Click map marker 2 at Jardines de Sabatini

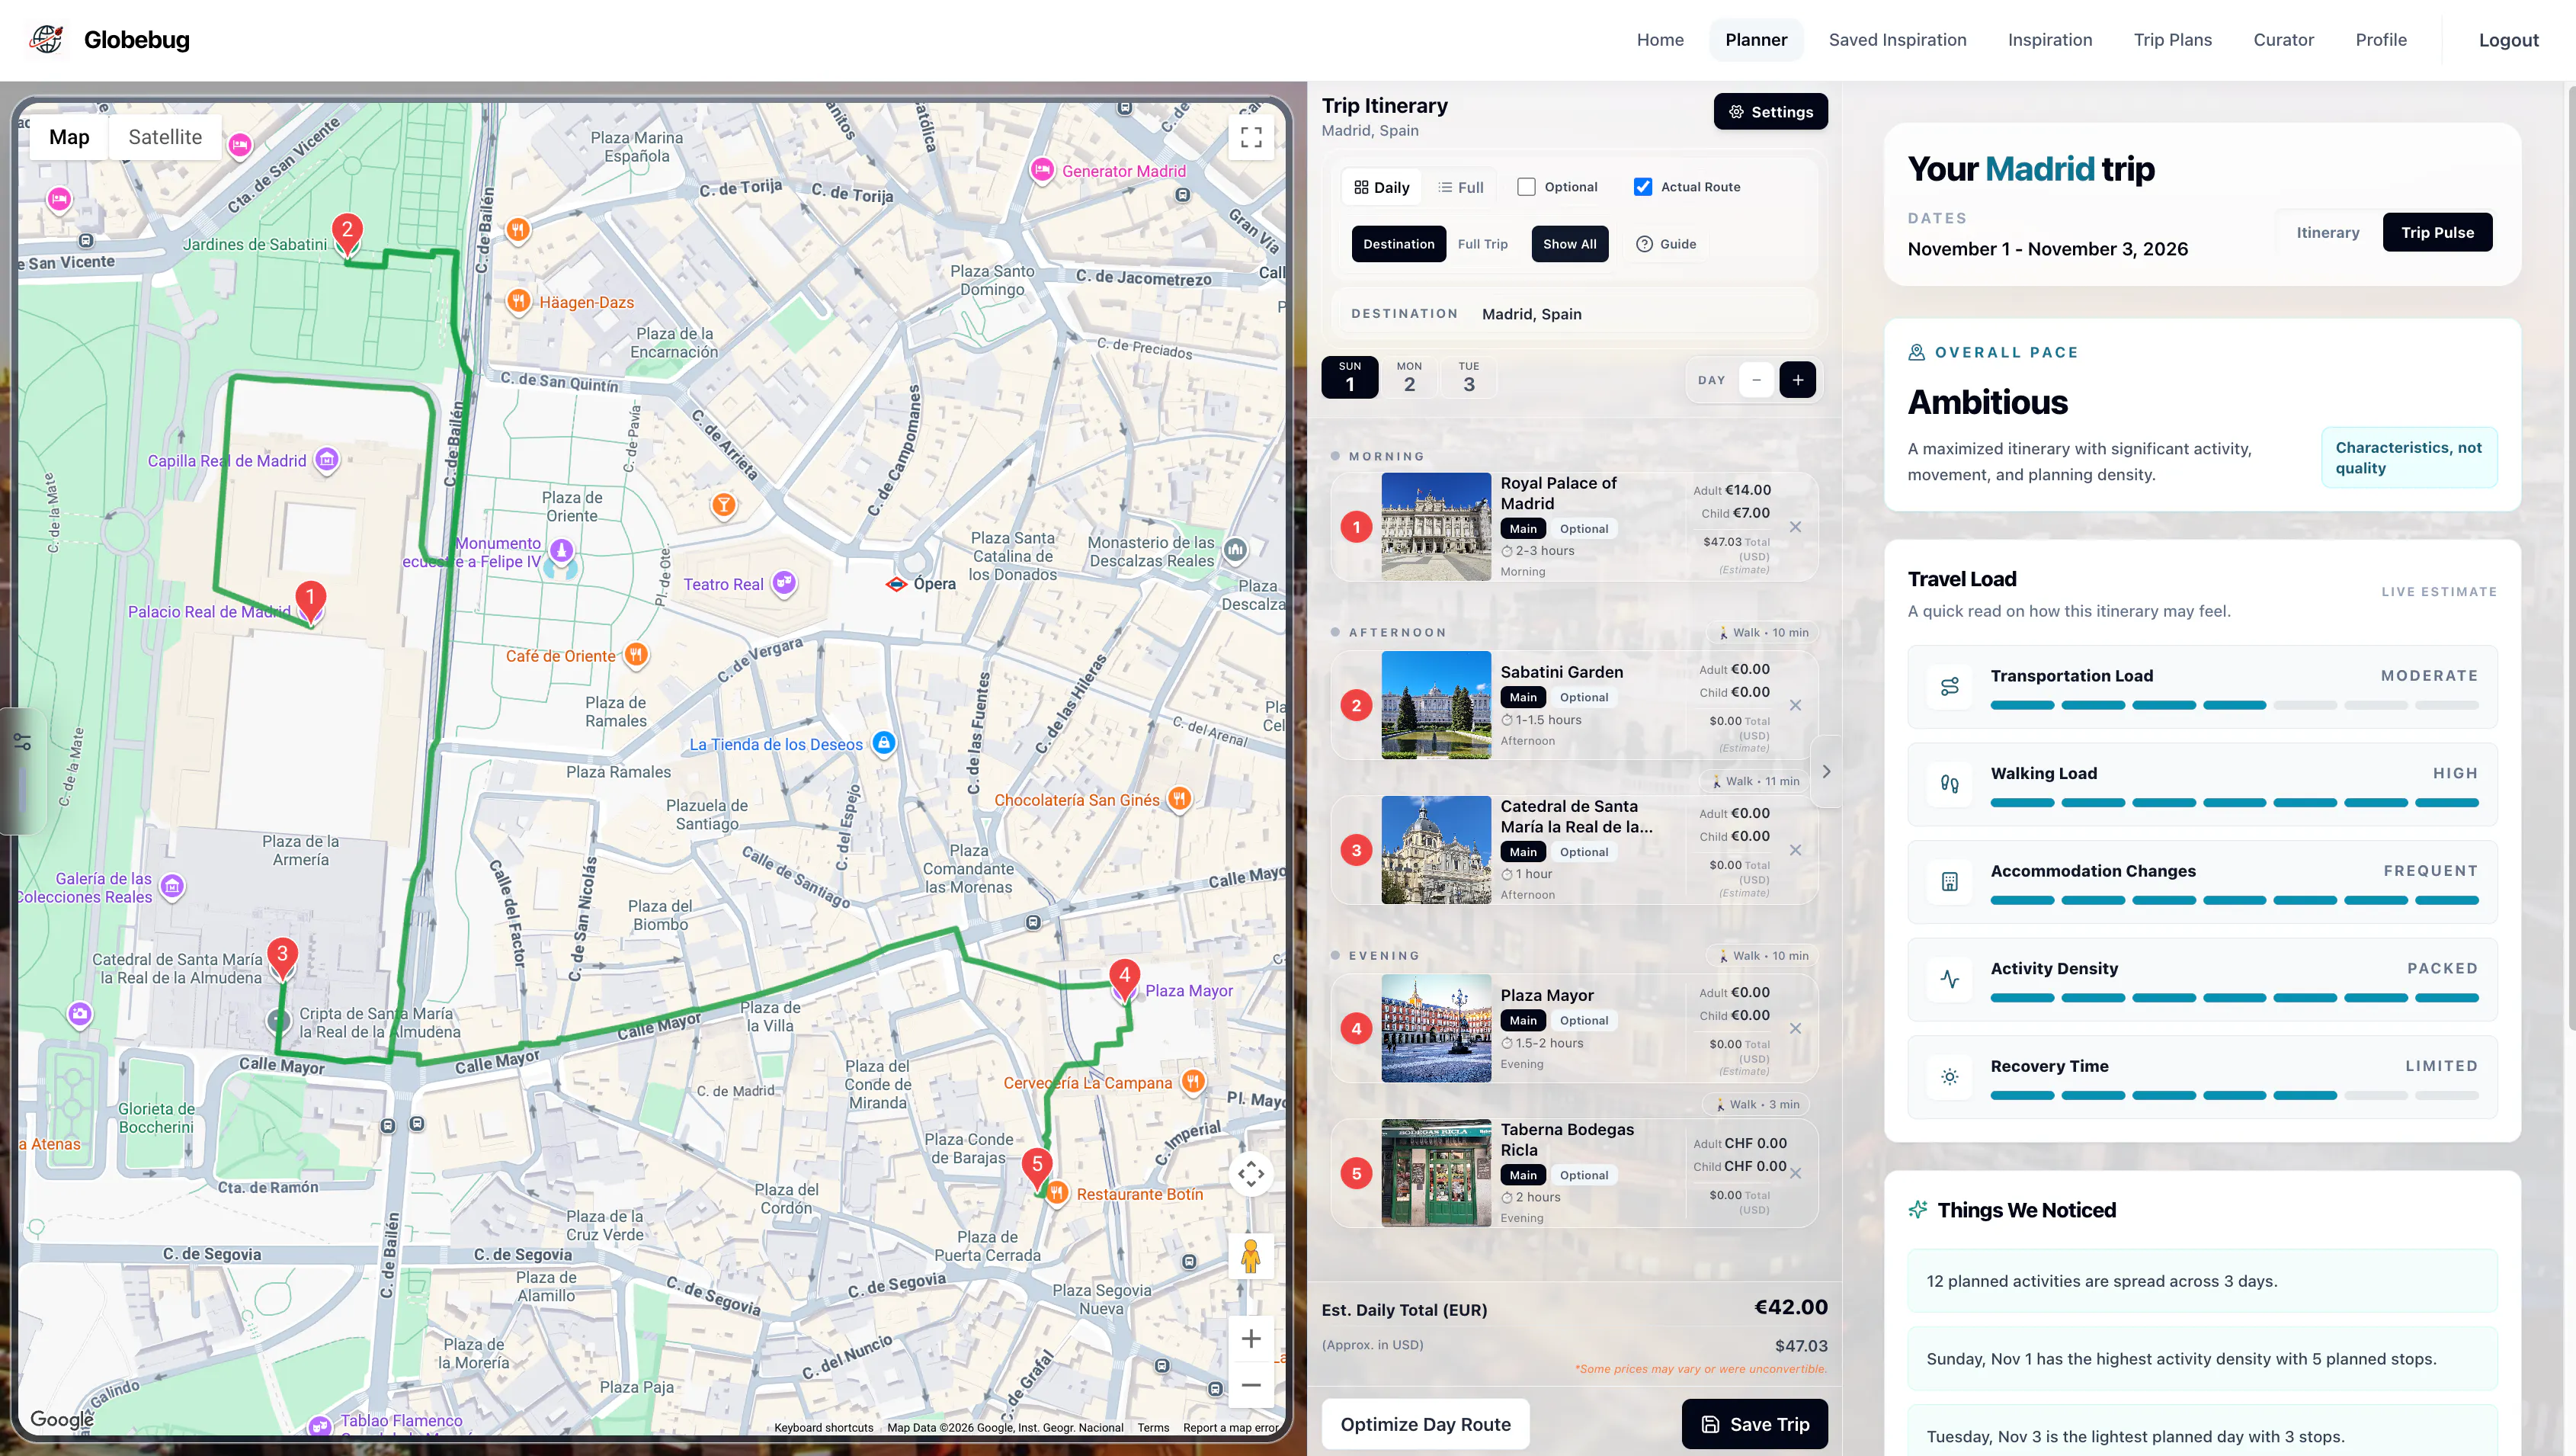[346, 234]
